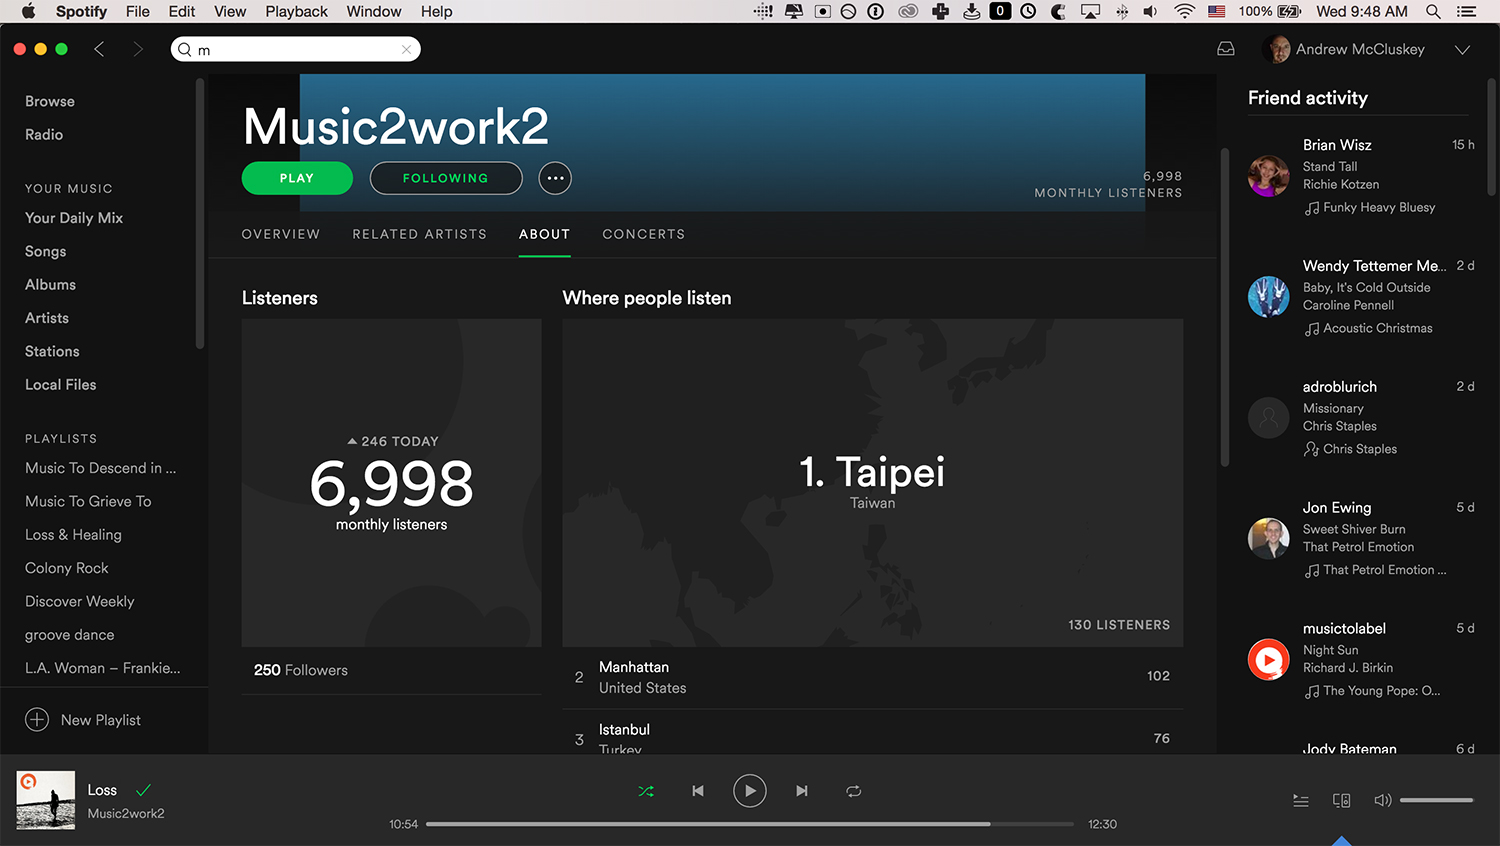Open Notification Center icon
The width and height of the screenshot is (1500, 846).
coord(1467,11)
